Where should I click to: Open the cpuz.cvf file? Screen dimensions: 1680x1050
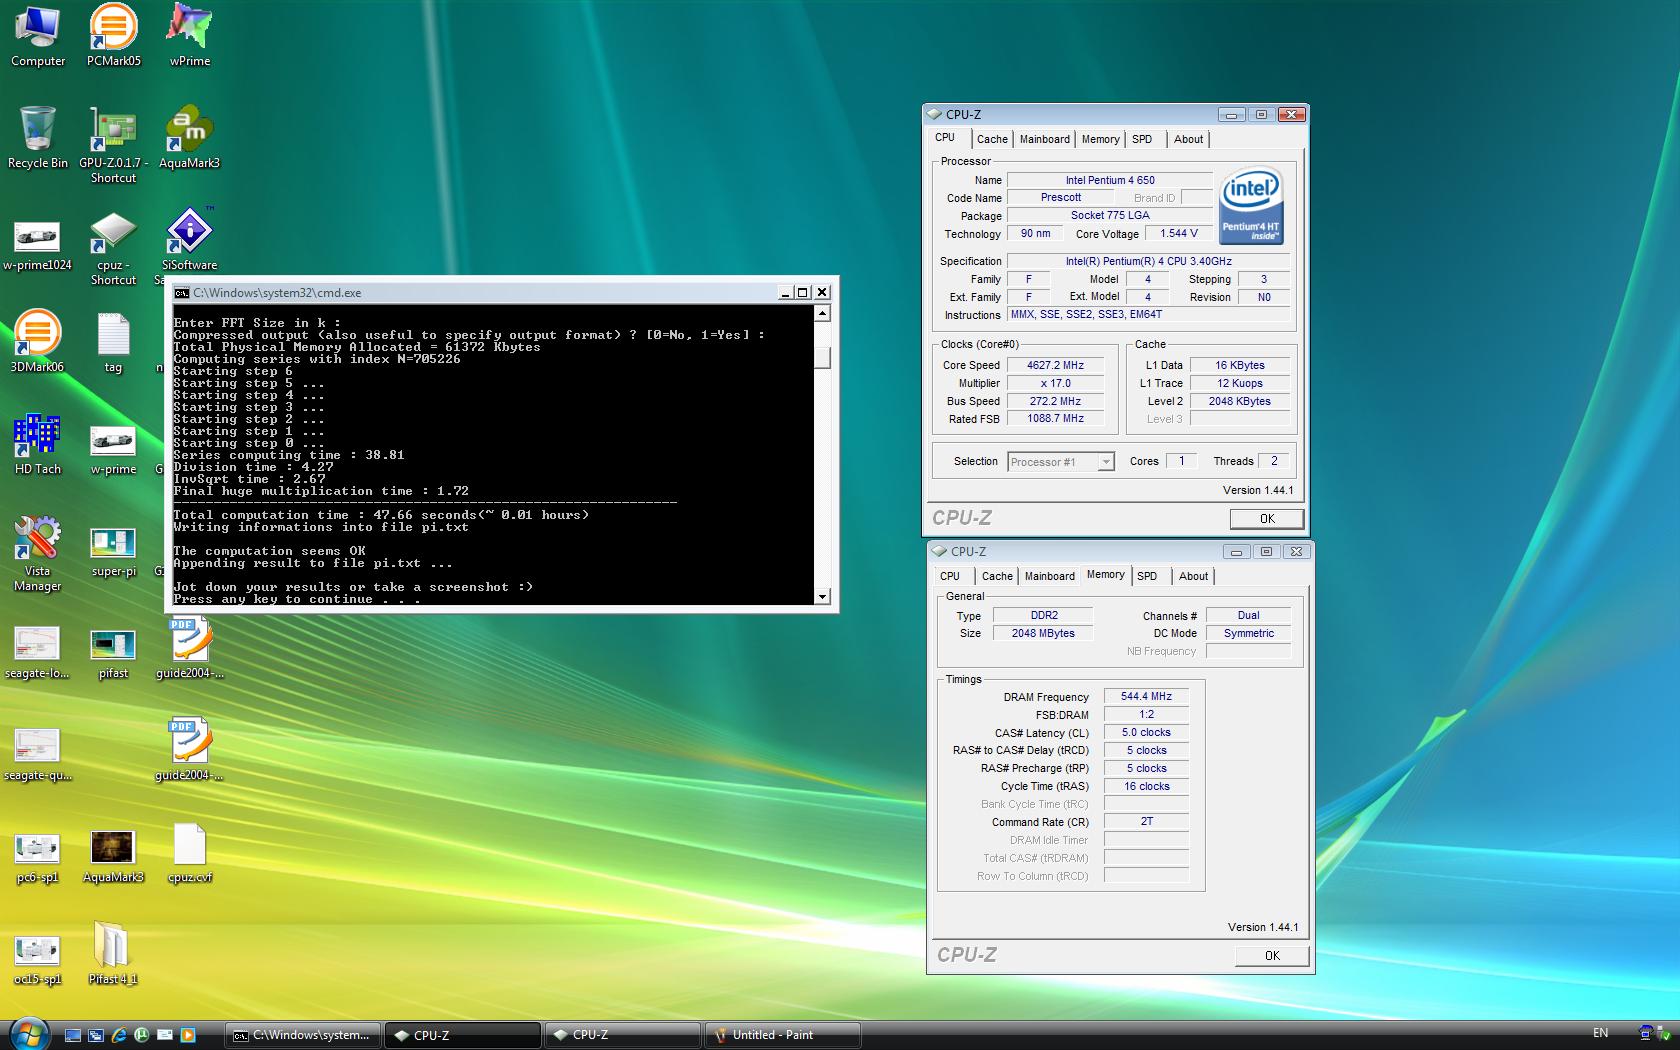pos(189,855)
